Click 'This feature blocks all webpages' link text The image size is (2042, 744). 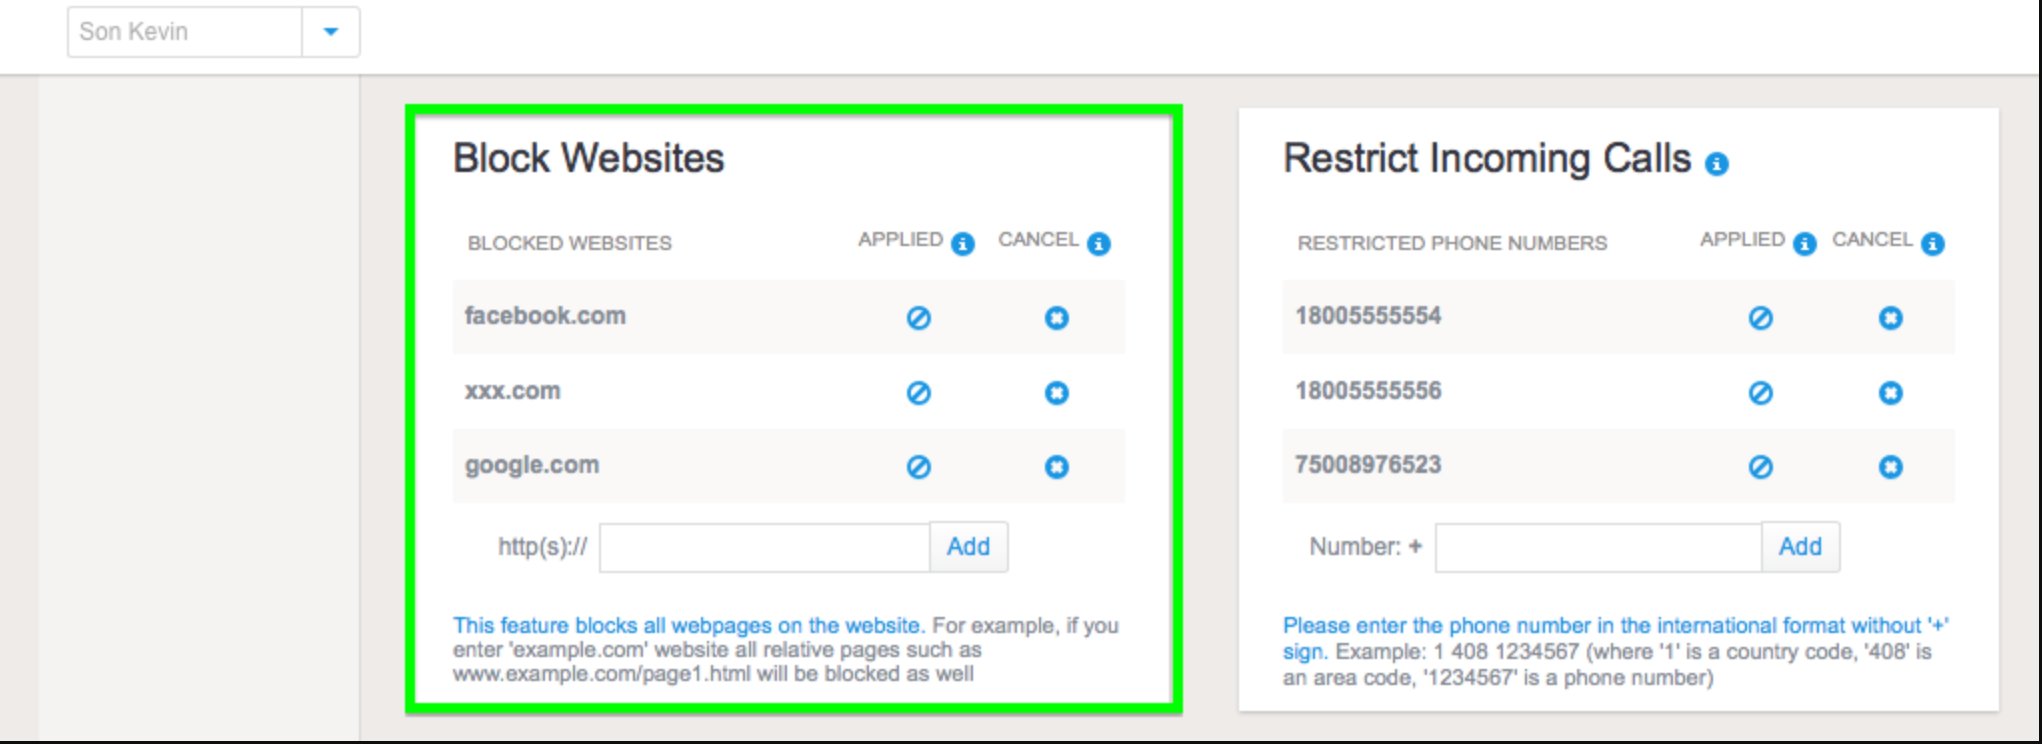(688, 626)
